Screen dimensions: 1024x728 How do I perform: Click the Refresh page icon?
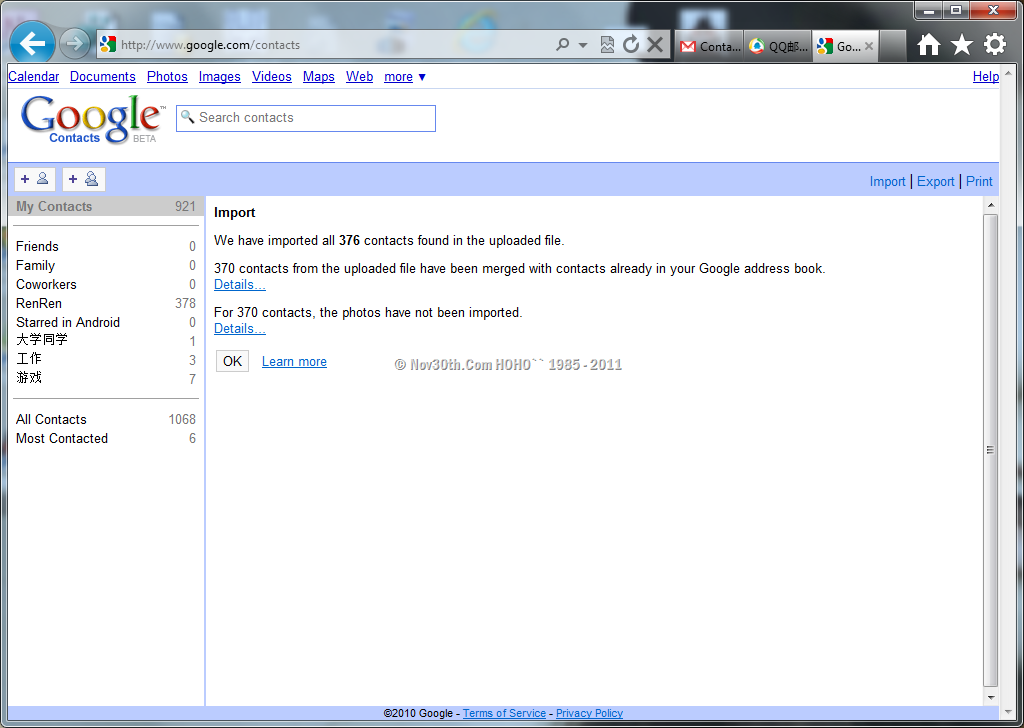pyautogui.click(x=631, y=44)
